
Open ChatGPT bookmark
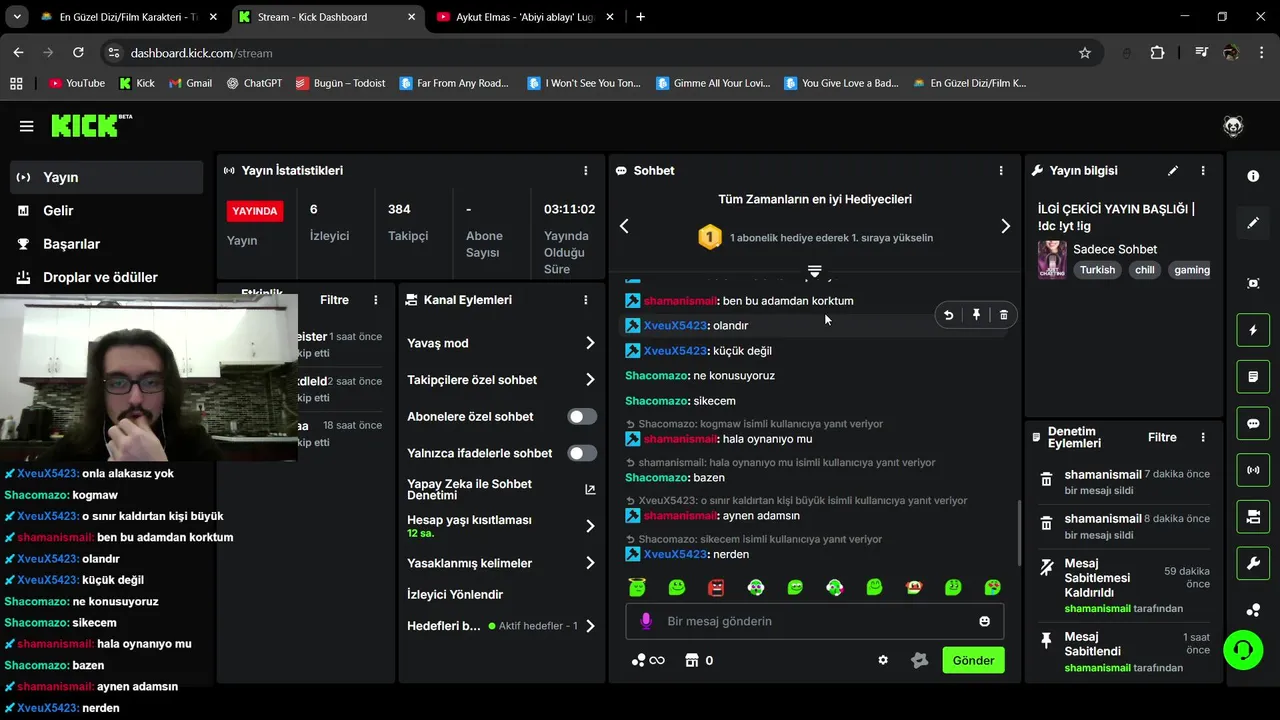(x=254, y=83)
